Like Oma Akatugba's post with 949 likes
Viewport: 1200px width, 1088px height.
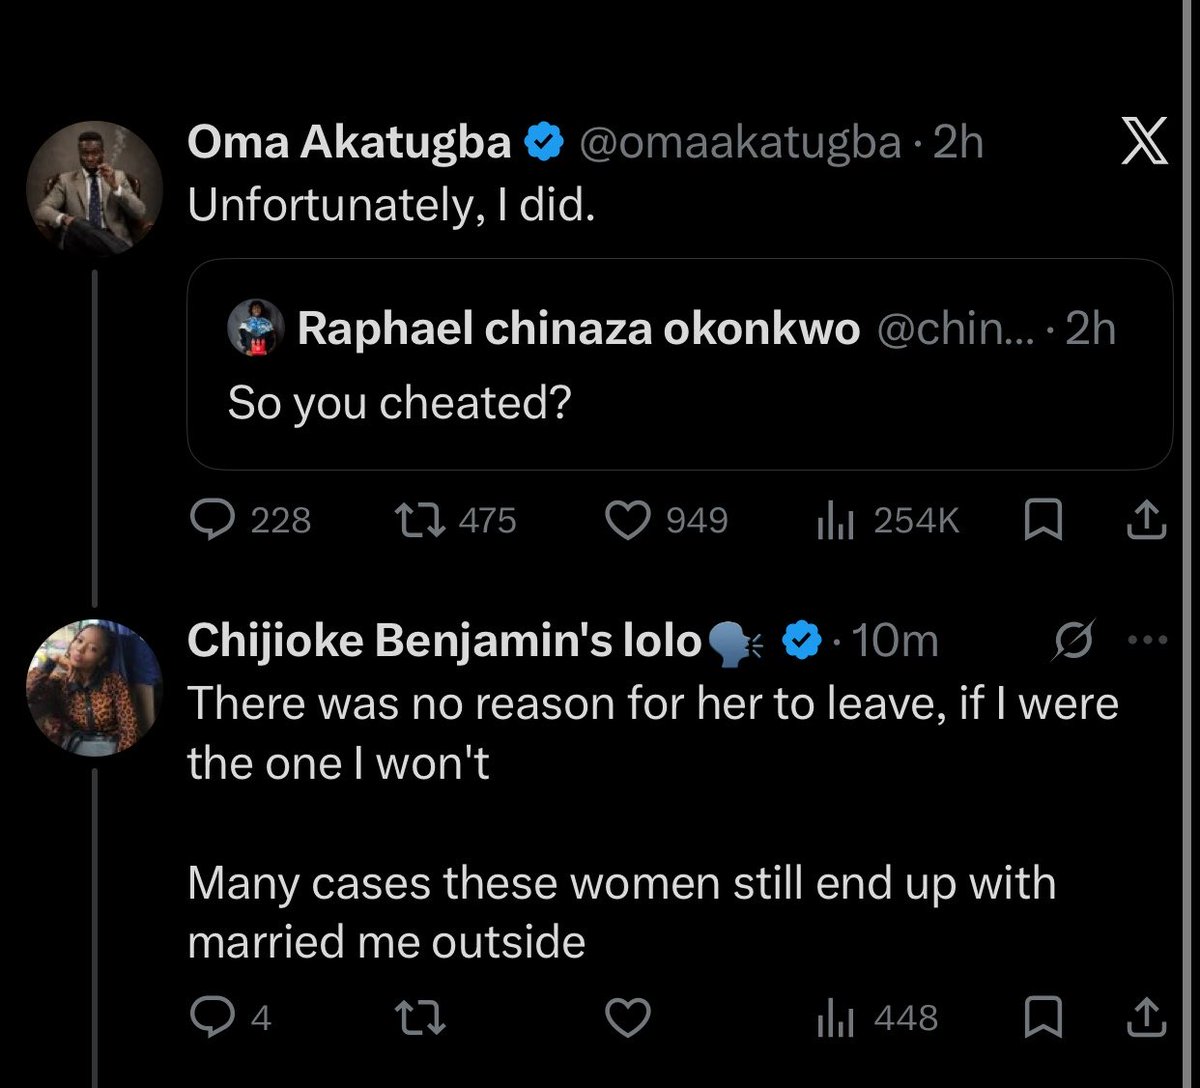pos(668,521)
